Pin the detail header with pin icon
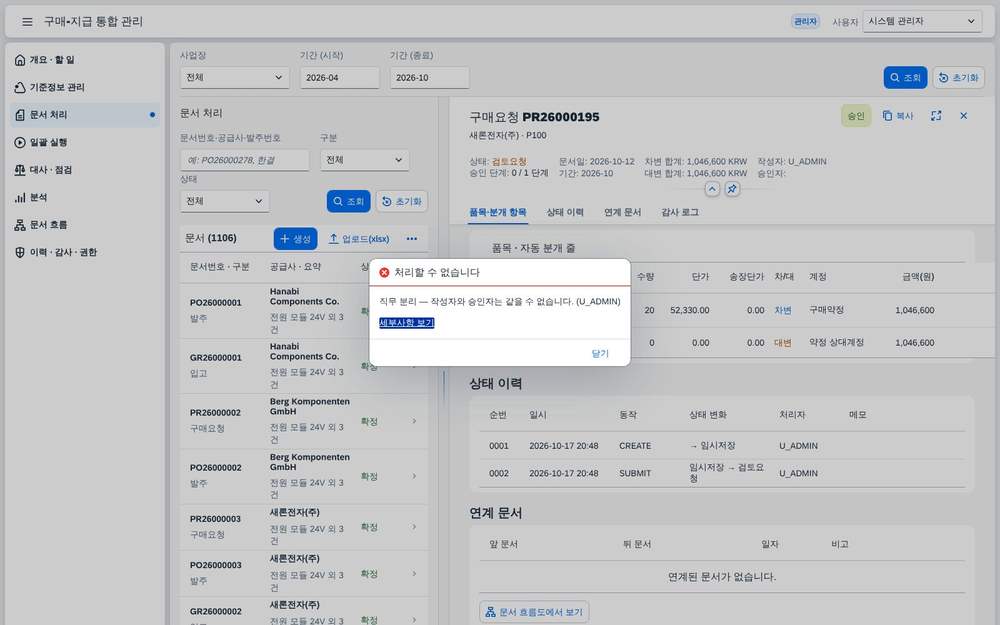The height and width of the screenshot is (625, 1000). [x=732, y=189]
